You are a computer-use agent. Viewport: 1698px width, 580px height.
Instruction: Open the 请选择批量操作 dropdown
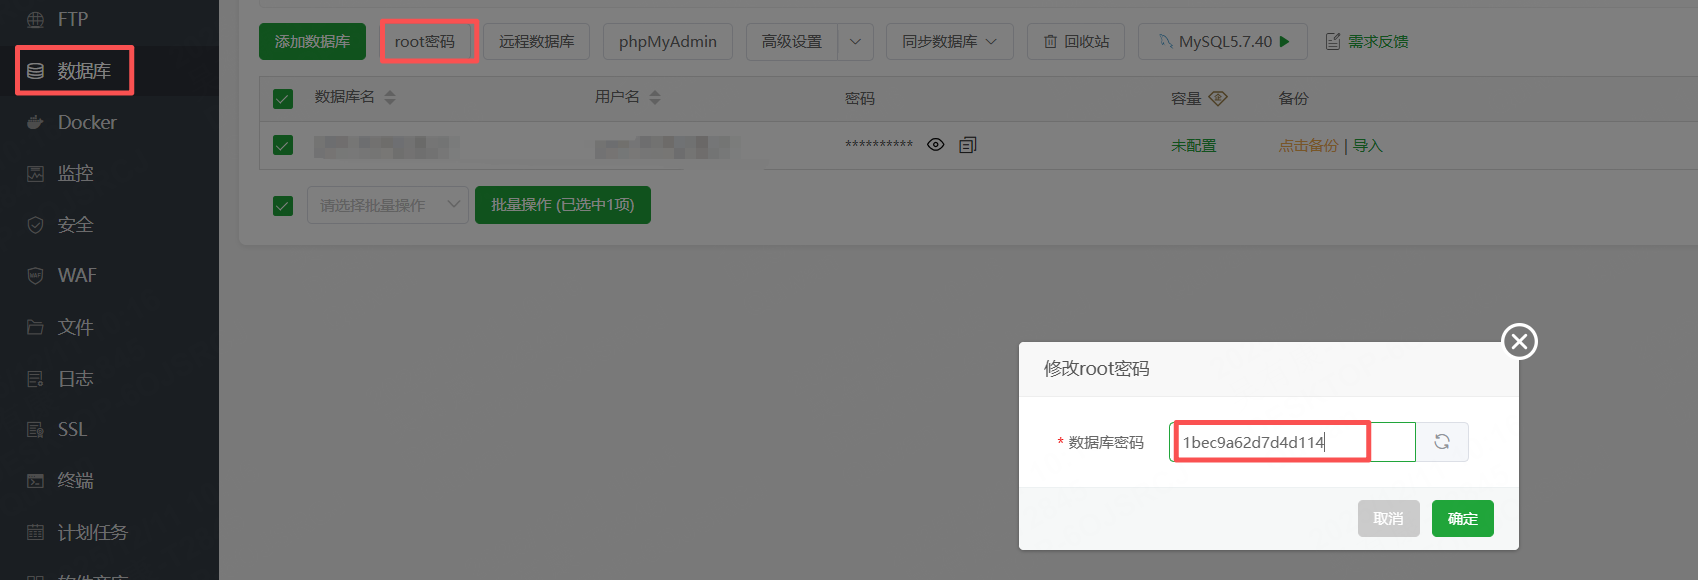[x=388, y=205]
